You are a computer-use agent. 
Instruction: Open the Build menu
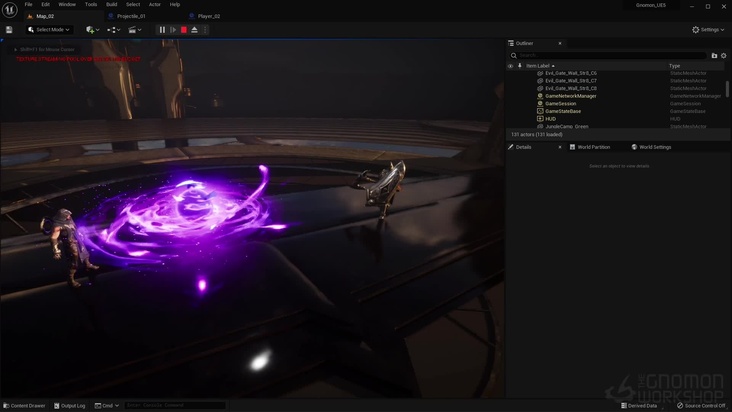coord(112,4)
